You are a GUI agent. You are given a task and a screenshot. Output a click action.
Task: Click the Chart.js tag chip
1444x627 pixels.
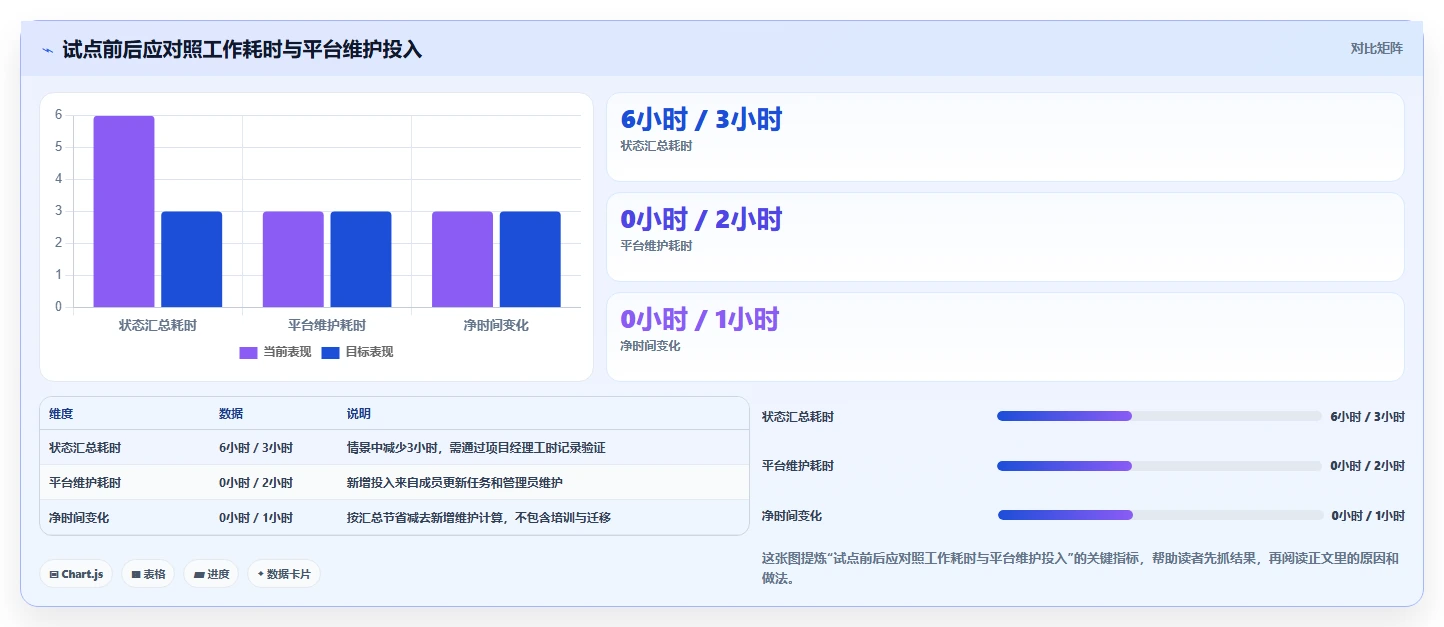(x=76, y=574)
